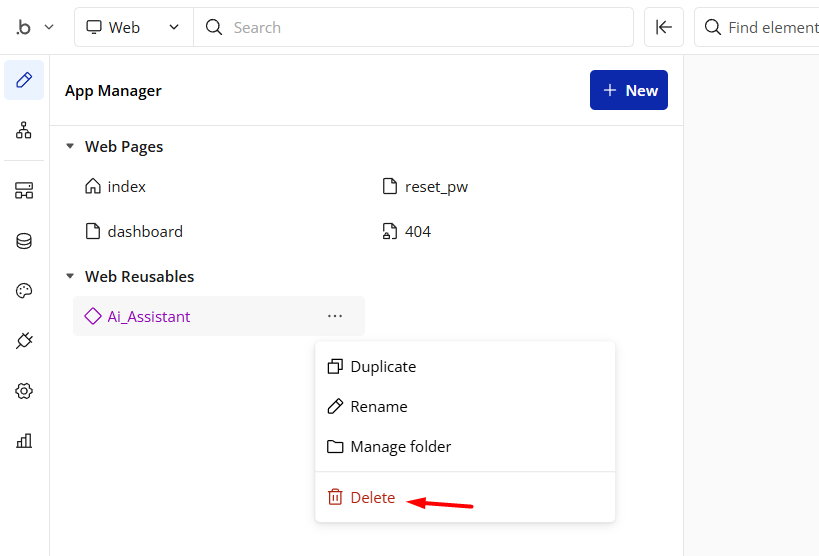
Task: Open the Logs bar chart icon
Action: (x=24, y=441)
